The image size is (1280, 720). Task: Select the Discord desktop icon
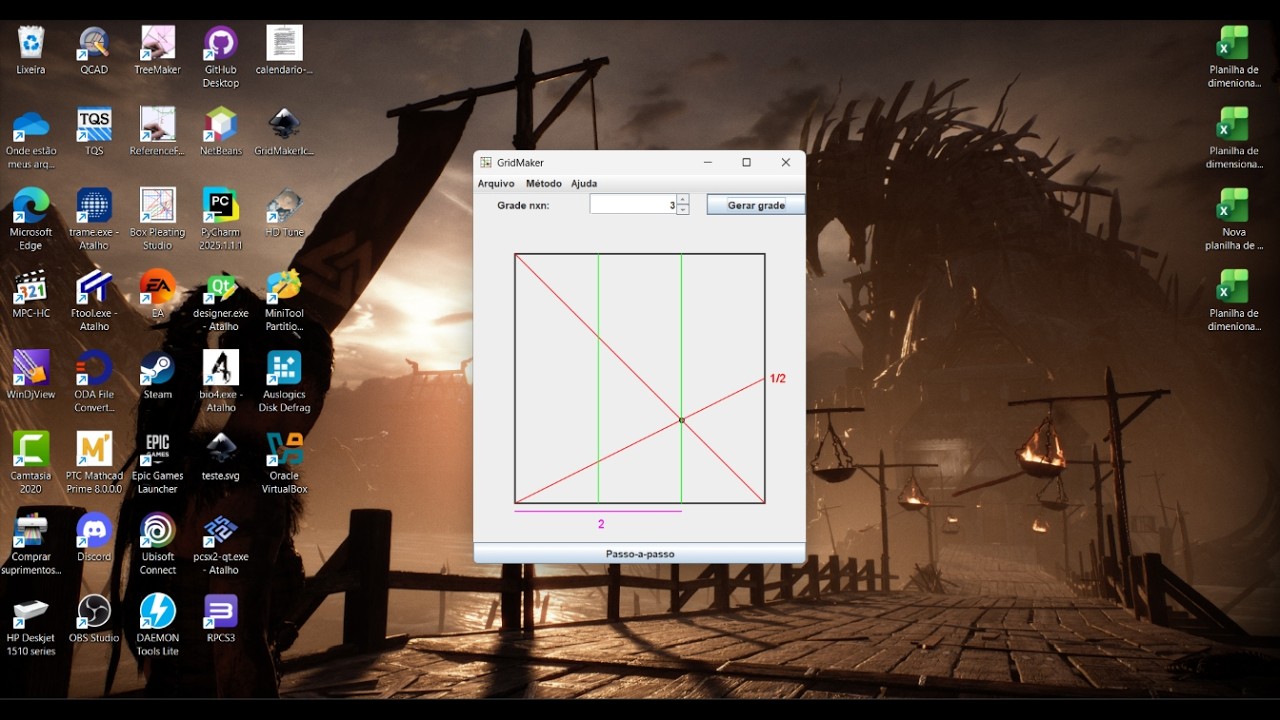(x=94, y=537)
